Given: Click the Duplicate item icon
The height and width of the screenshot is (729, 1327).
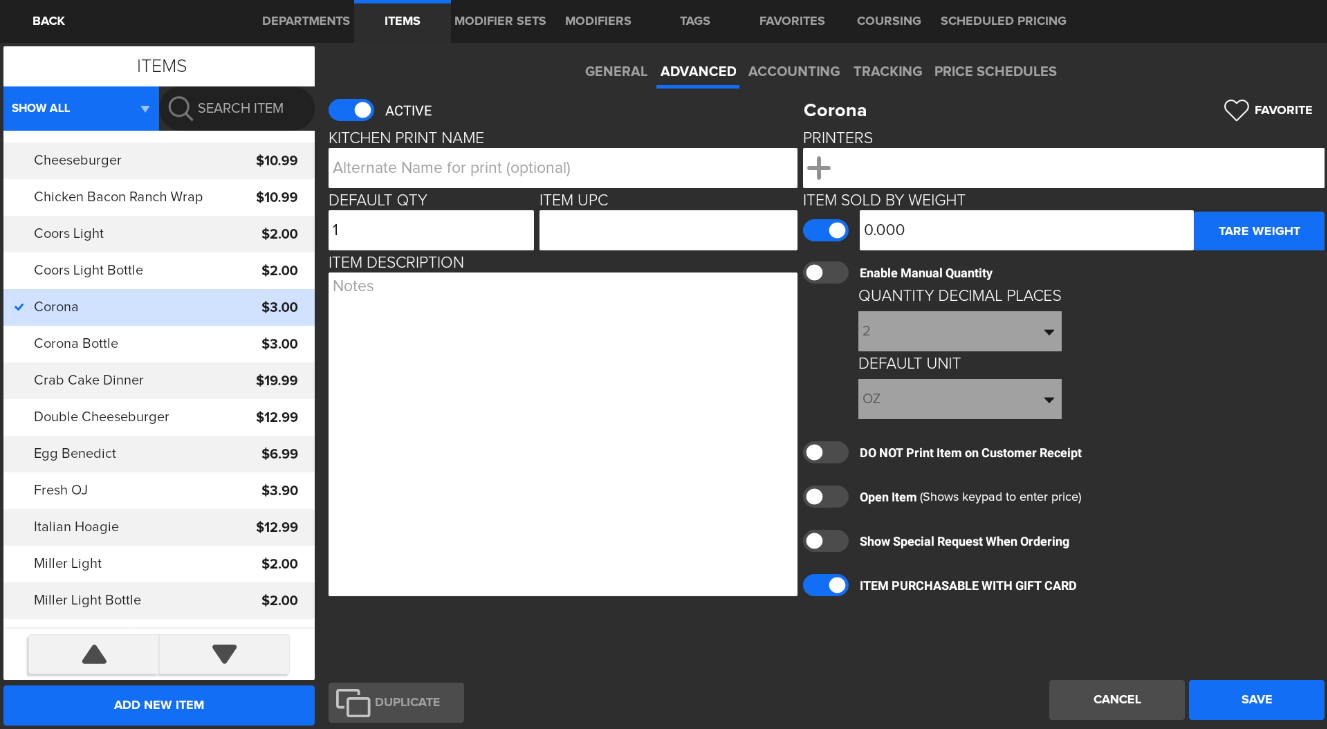Looking at the screenshot, I should (353, 703).
